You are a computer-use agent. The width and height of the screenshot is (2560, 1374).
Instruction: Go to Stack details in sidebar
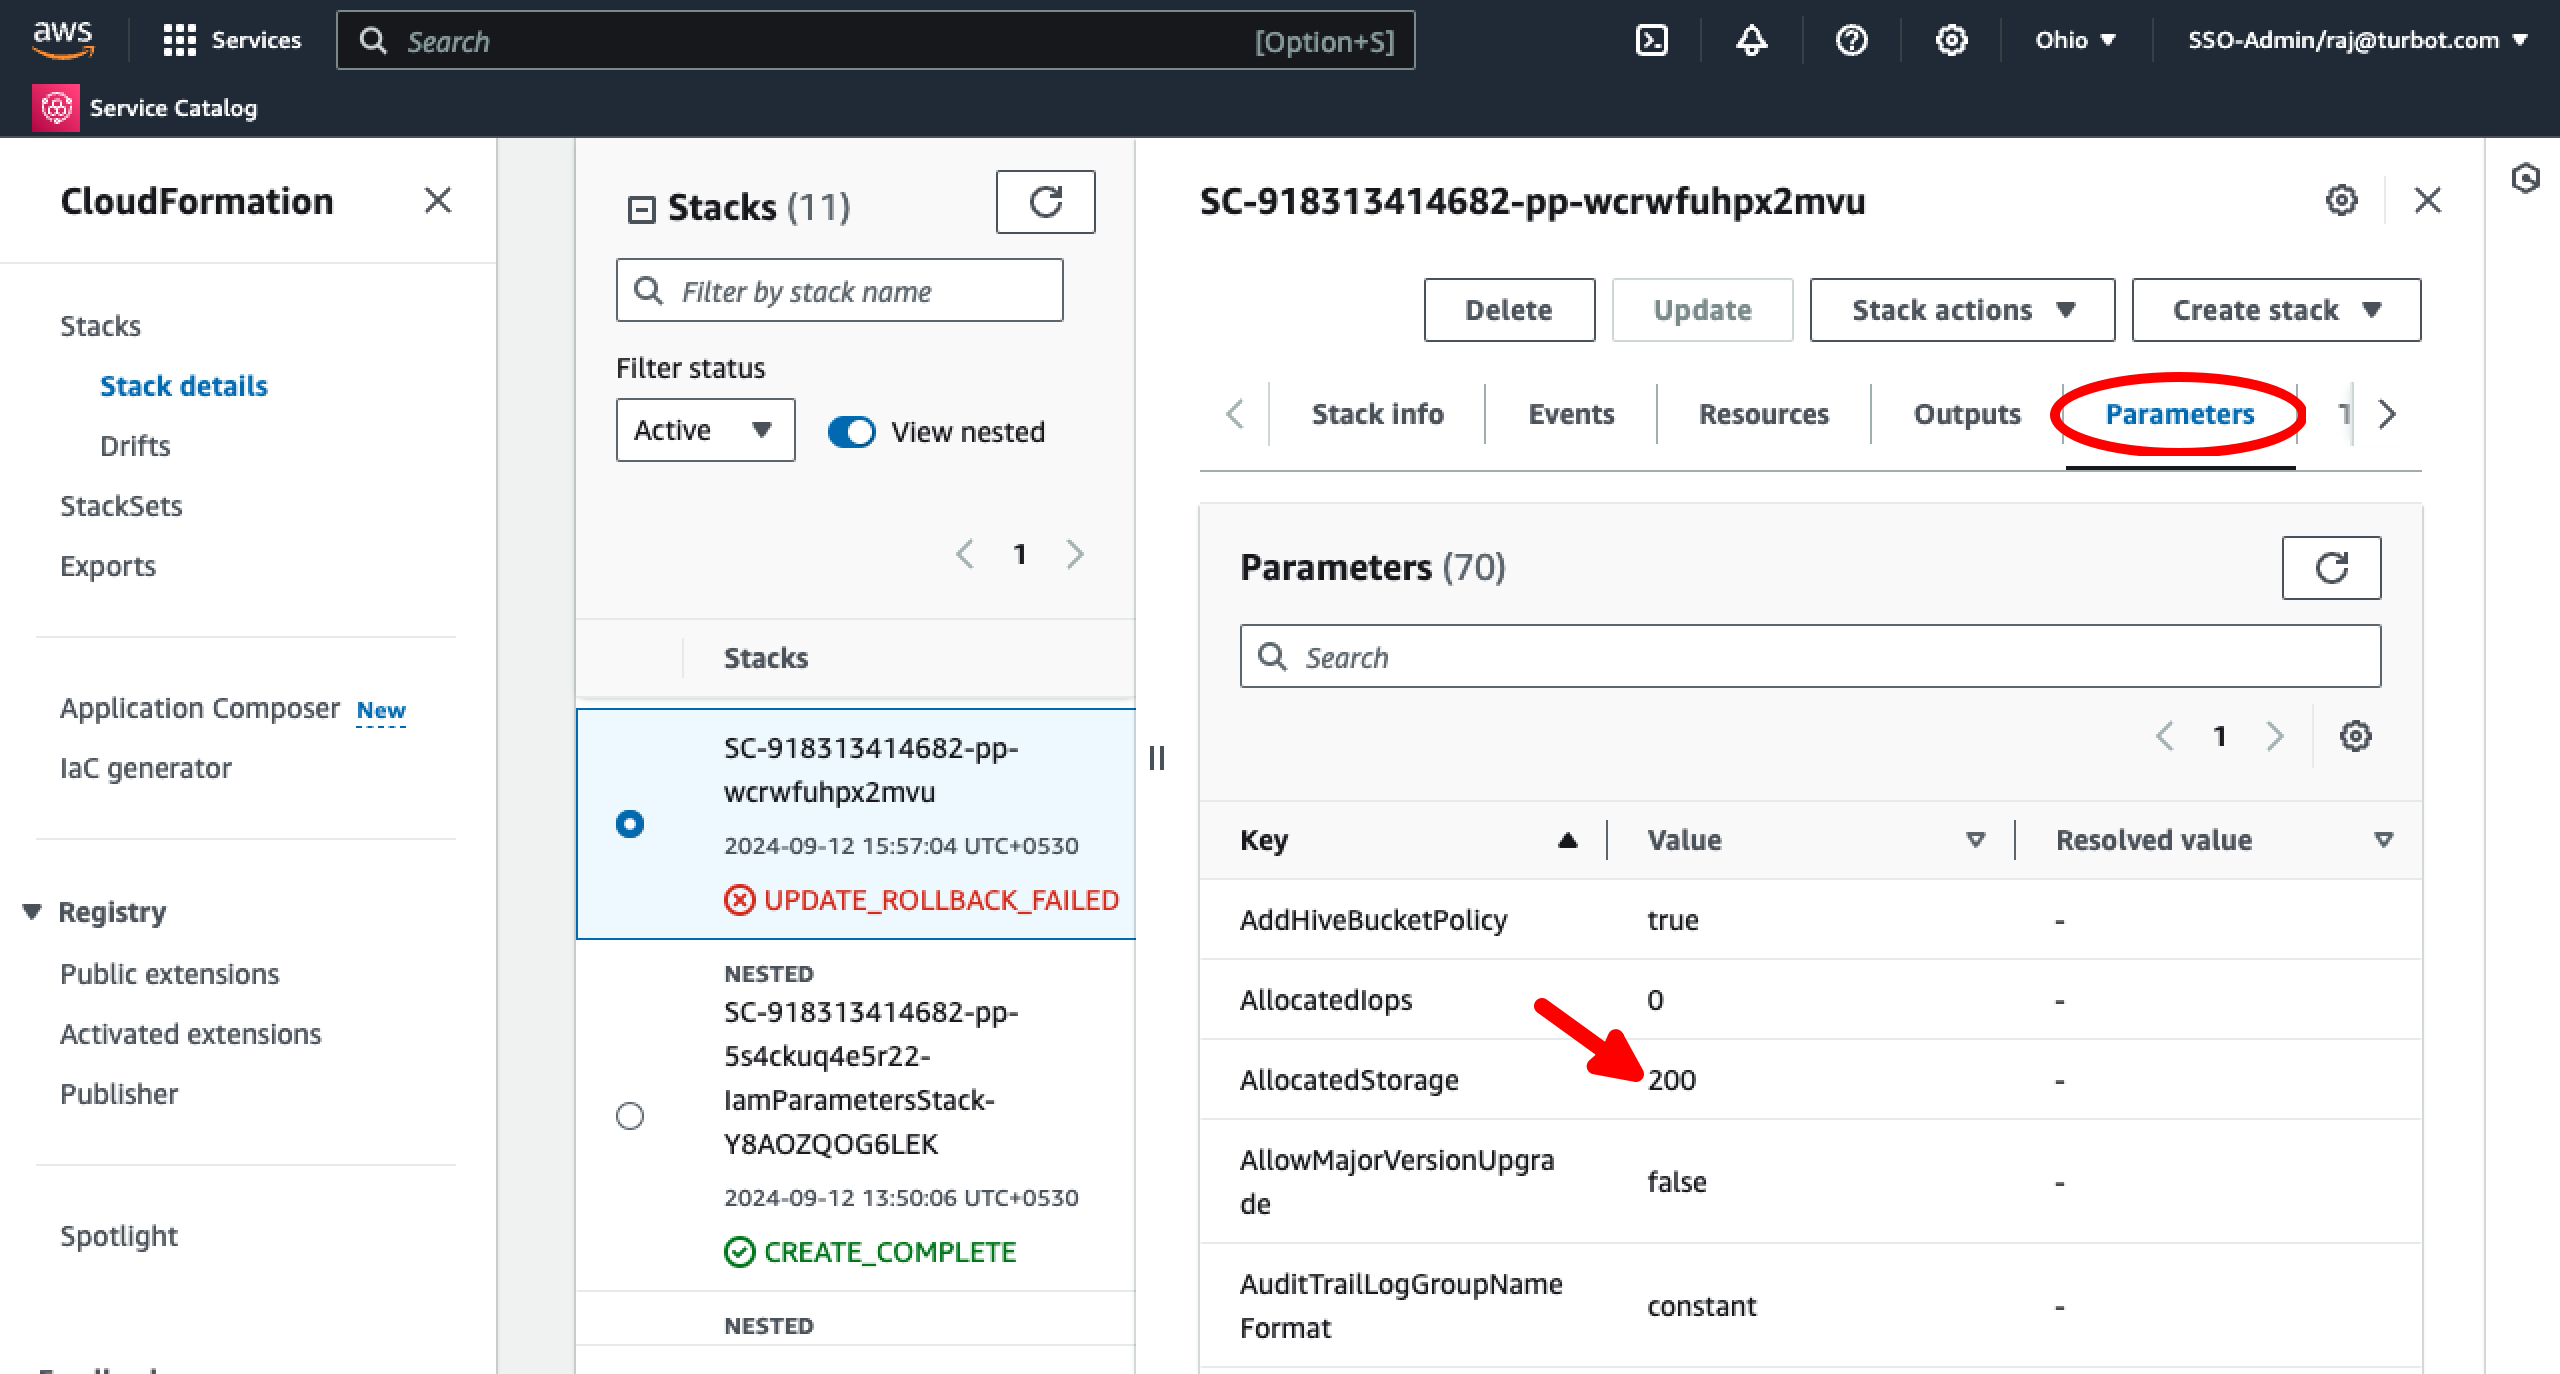[183, 385]
